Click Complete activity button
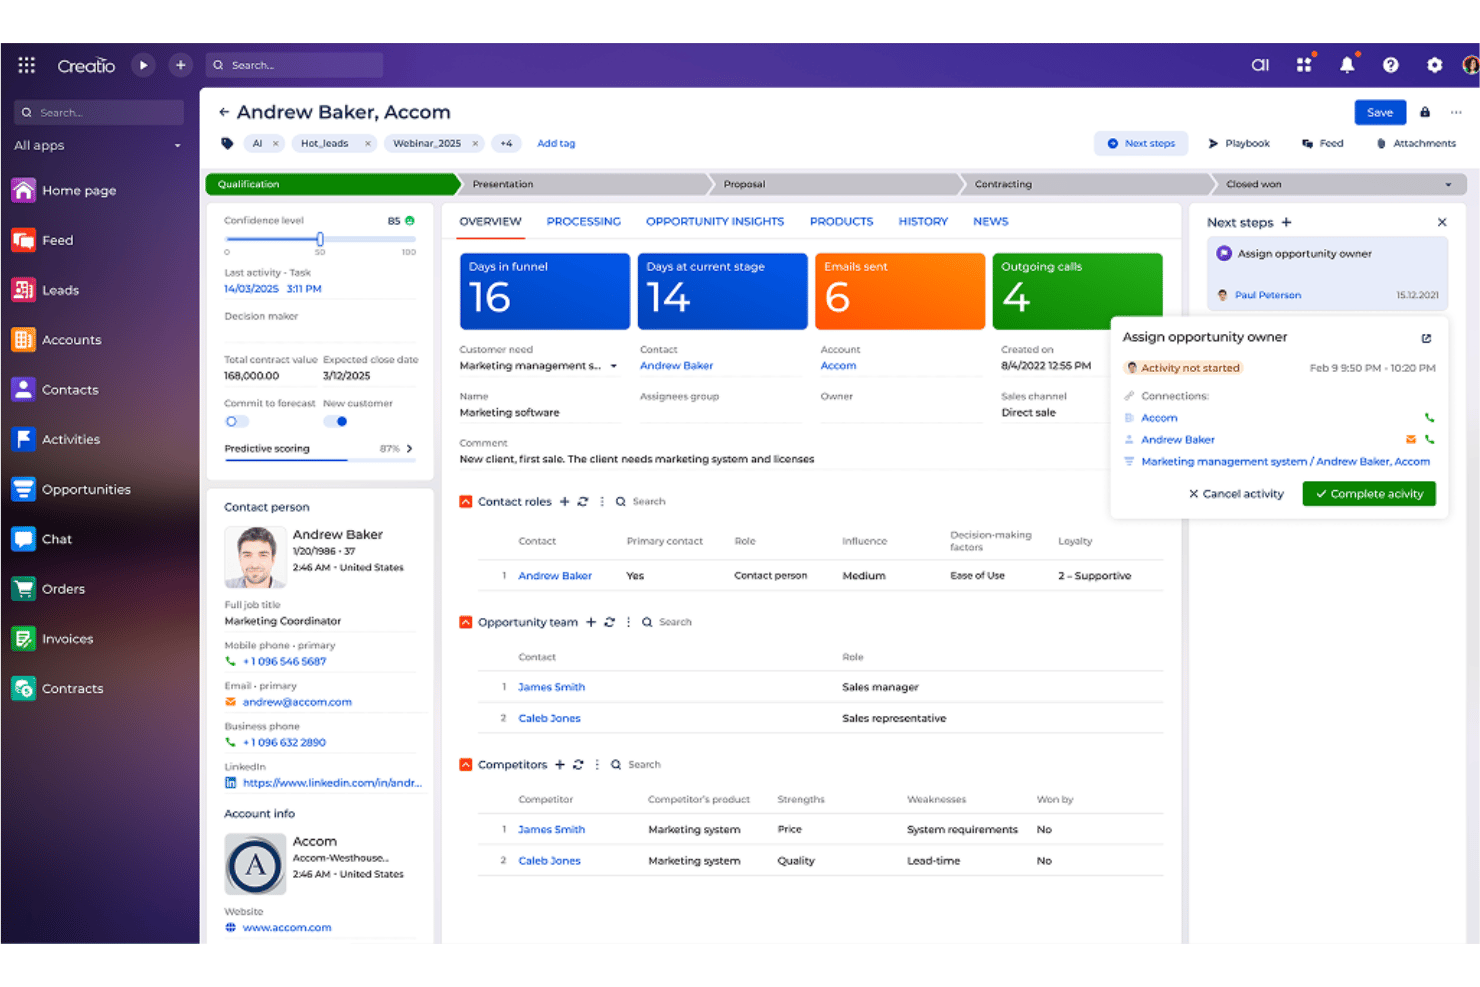This screenshot has height=987, width=1480. (x=1368, y=494)
